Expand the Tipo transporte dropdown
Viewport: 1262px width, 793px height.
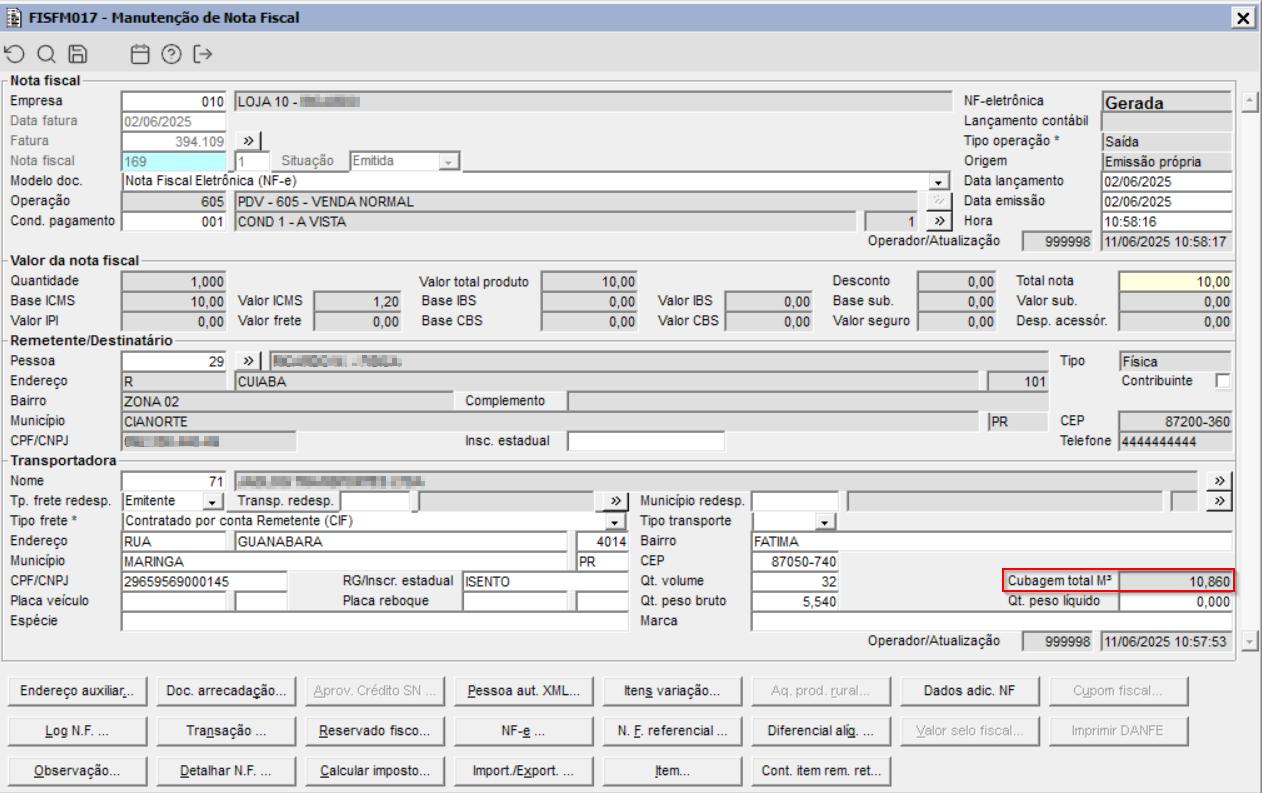pyautogui.click(x=824, y=522)
